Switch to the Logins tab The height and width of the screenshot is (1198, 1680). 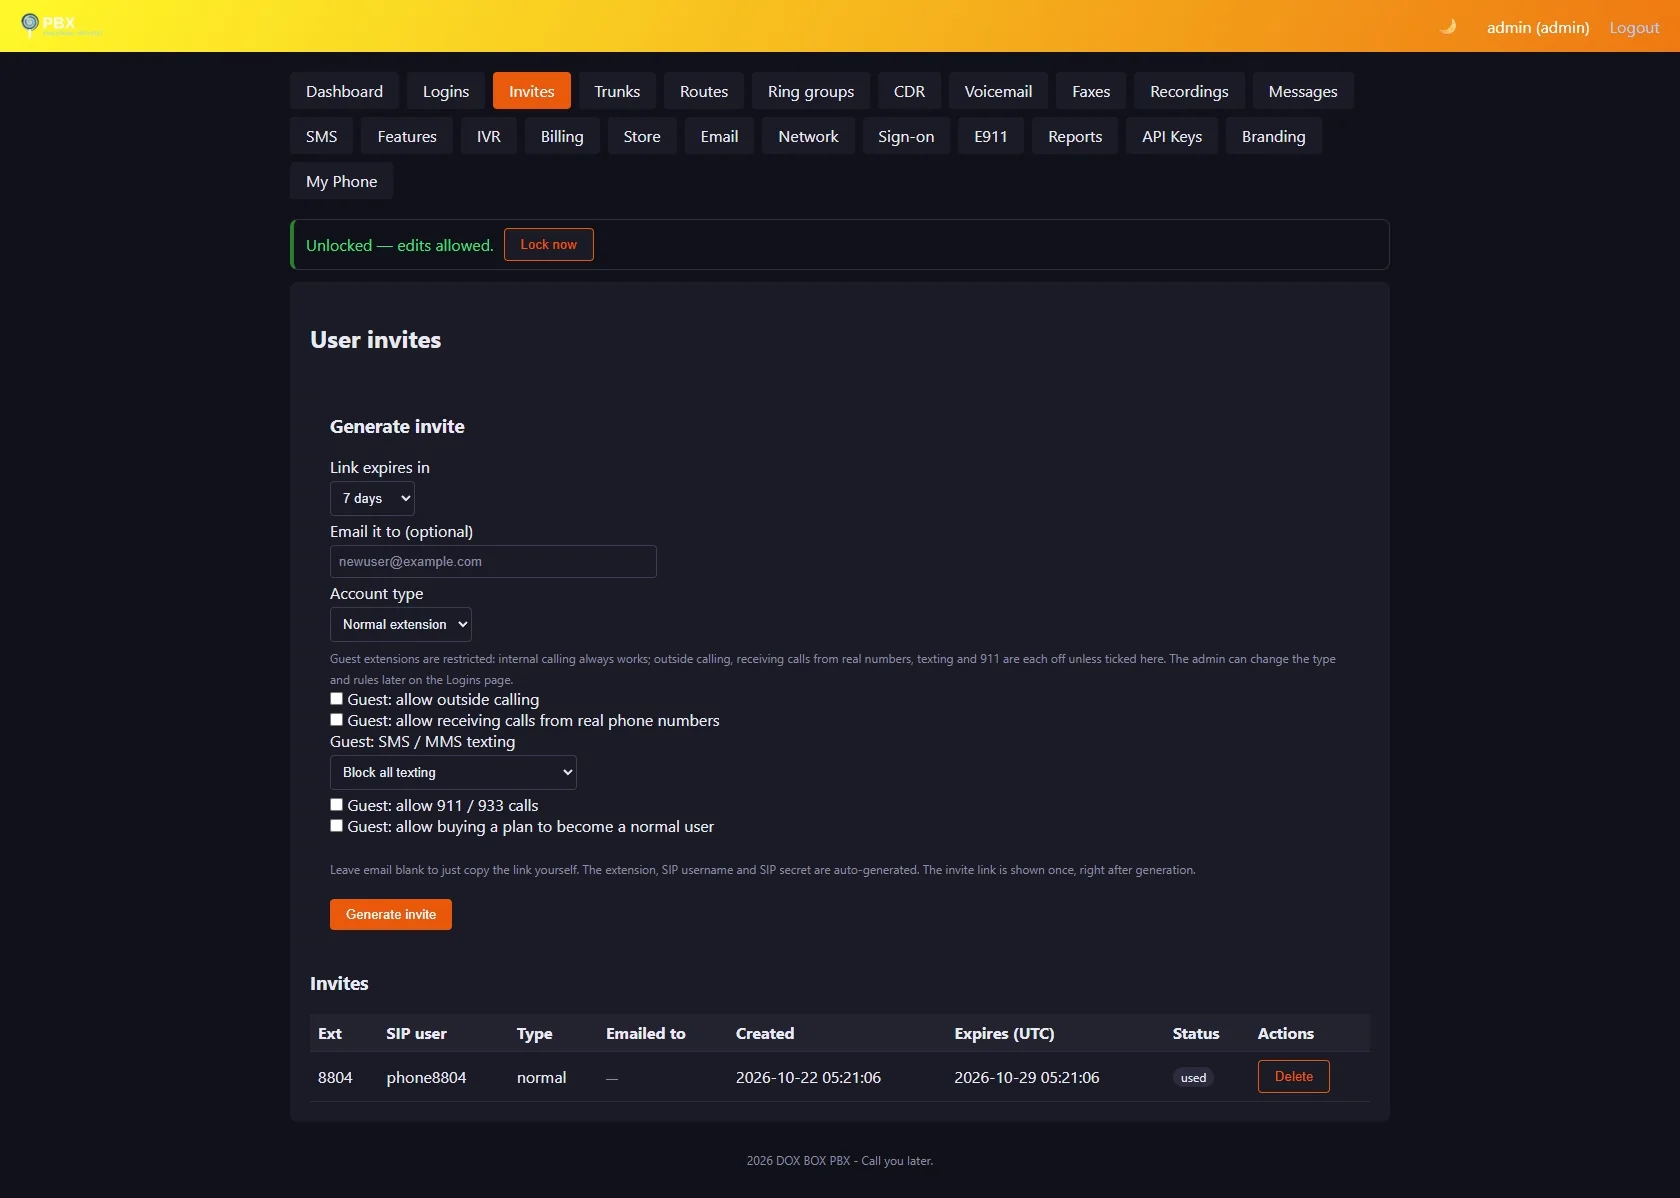coord(446,91)
